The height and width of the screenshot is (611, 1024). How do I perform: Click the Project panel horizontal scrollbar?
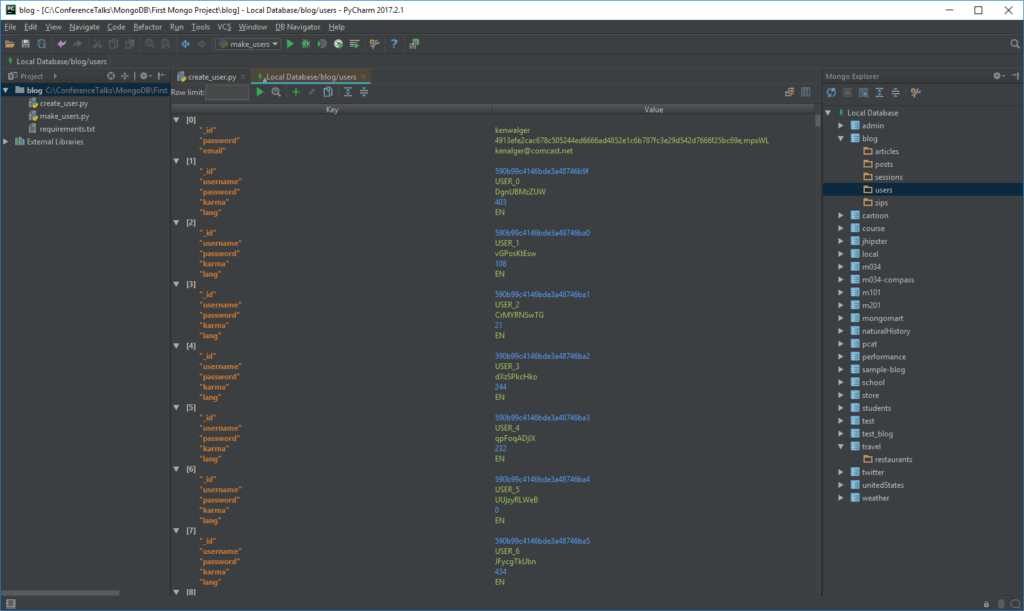coord(60,593)
